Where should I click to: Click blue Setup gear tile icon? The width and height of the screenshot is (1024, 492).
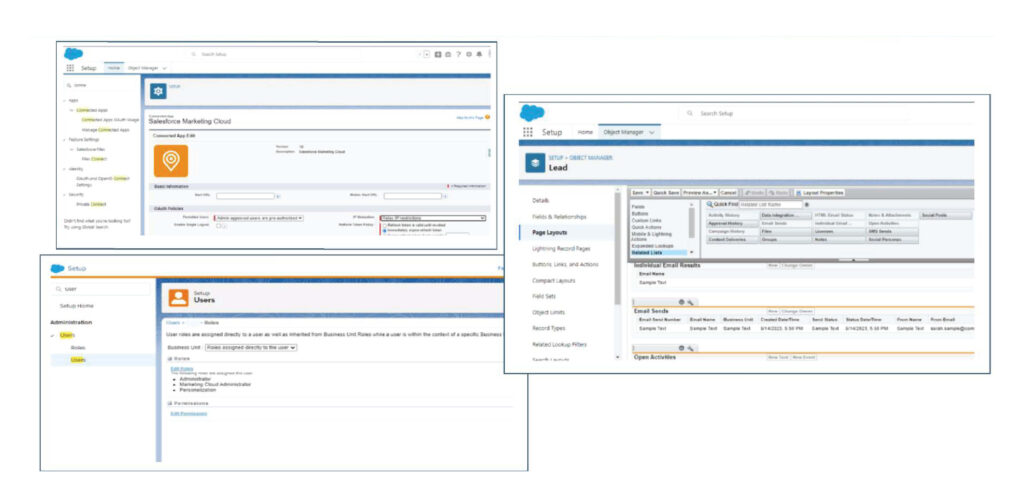[x=158, y=91]
